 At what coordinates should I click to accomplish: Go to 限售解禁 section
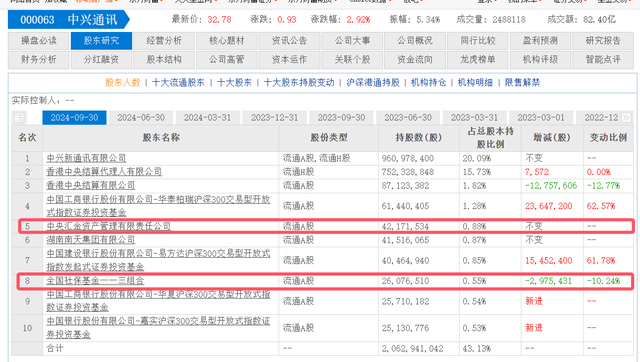[522, 82]
